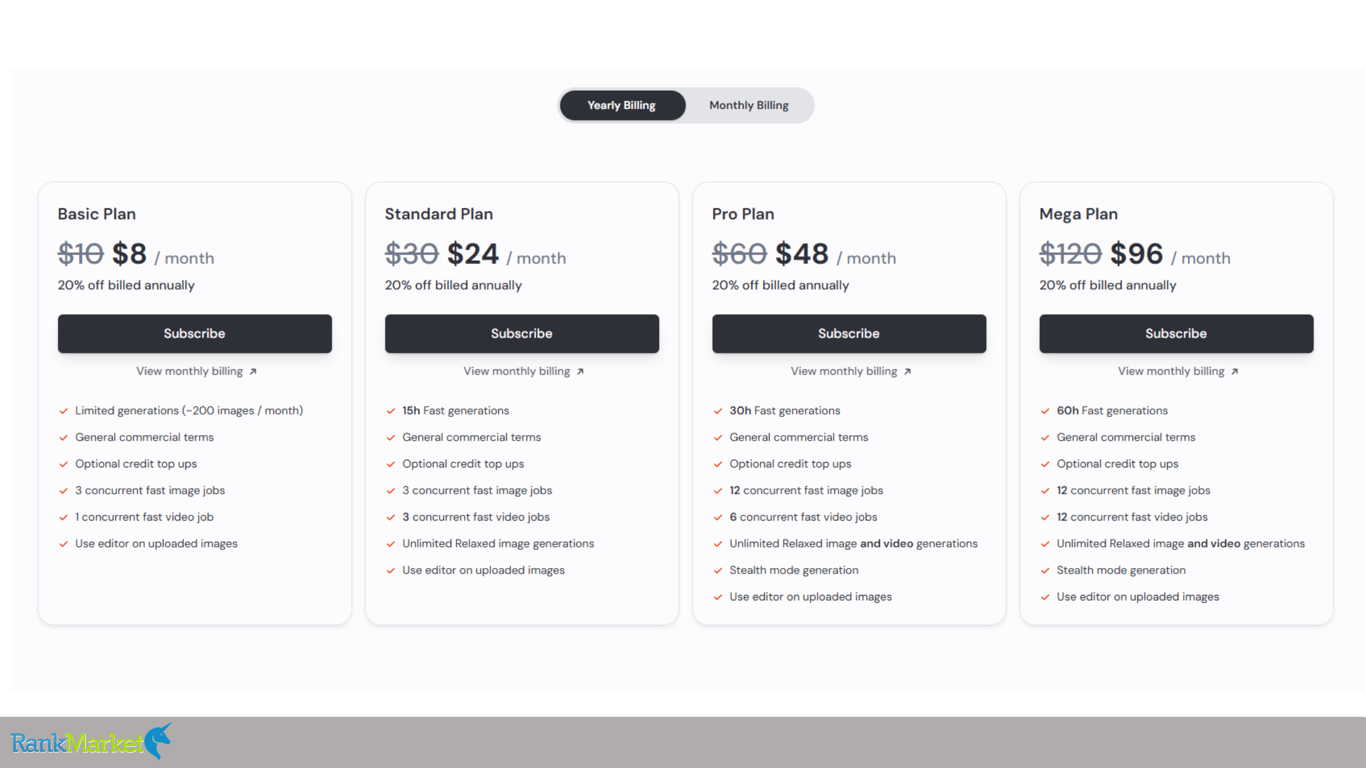Click checkmark beside 15h Fast generations
The width and height of the screenshot is (1366, 768).
[391, 411]
